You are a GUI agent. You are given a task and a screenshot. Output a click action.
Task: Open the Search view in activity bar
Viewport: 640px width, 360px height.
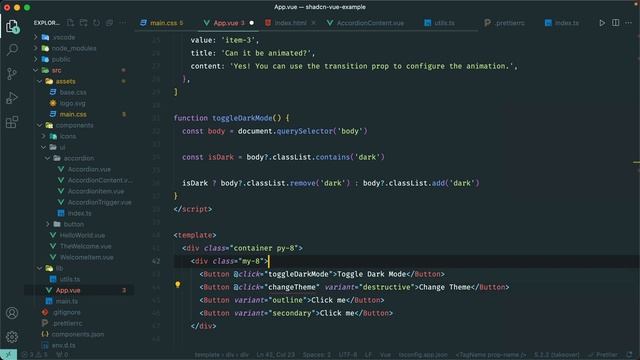point(12,50)
